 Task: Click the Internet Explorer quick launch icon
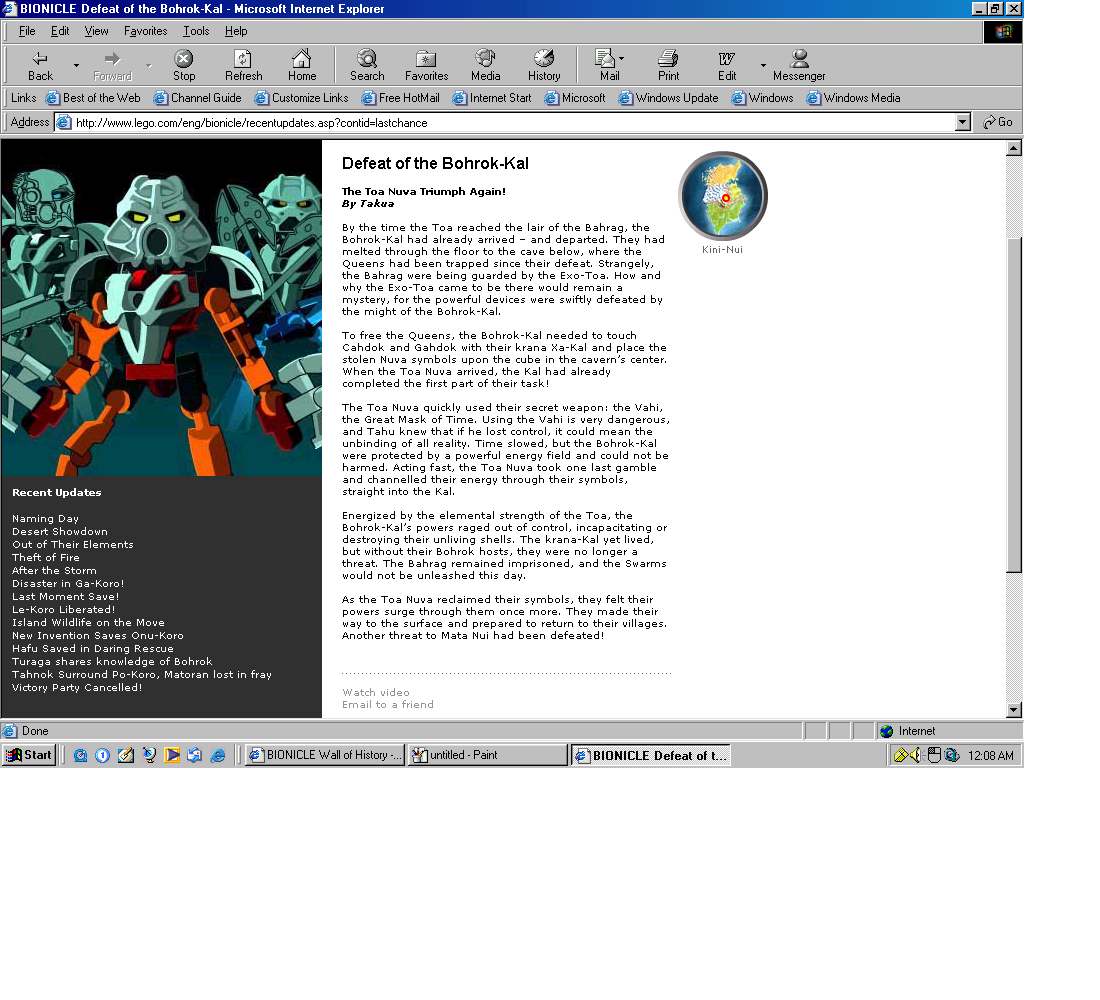tap(218, 756)
